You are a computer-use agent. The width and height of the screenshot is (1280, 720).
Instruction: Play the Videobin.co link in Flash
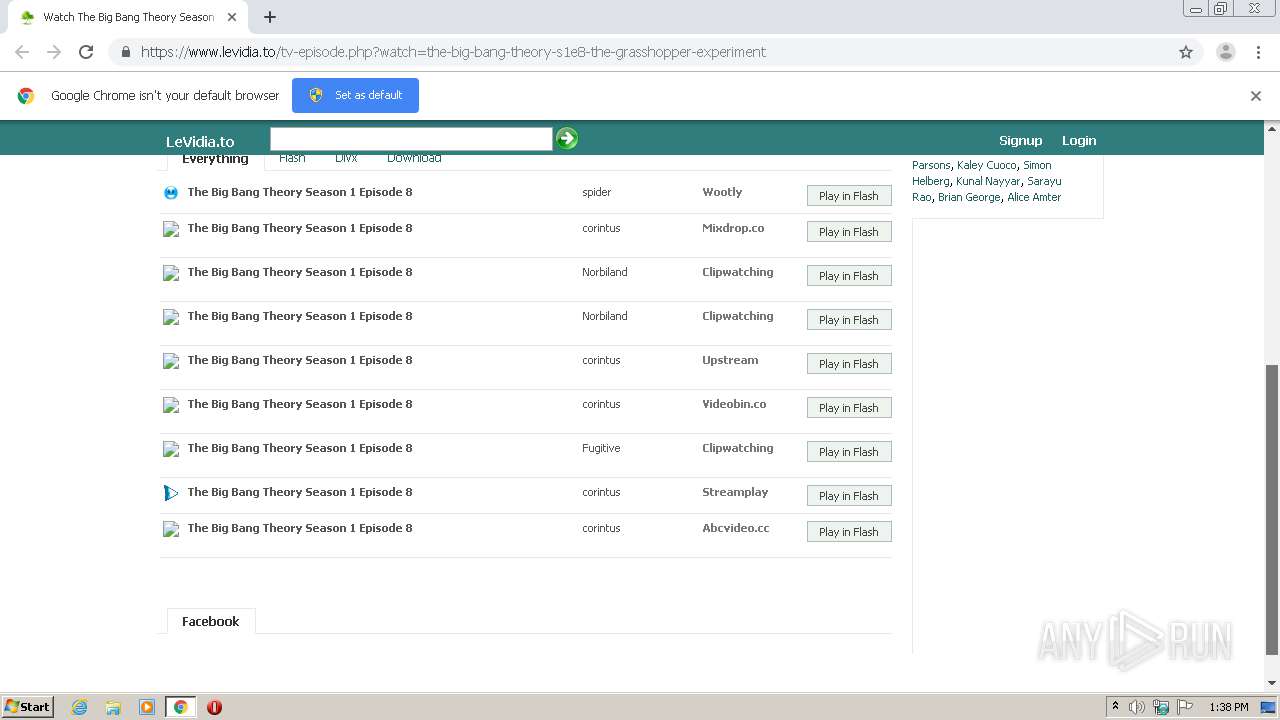pyautogui.click(x=849, y=408)
